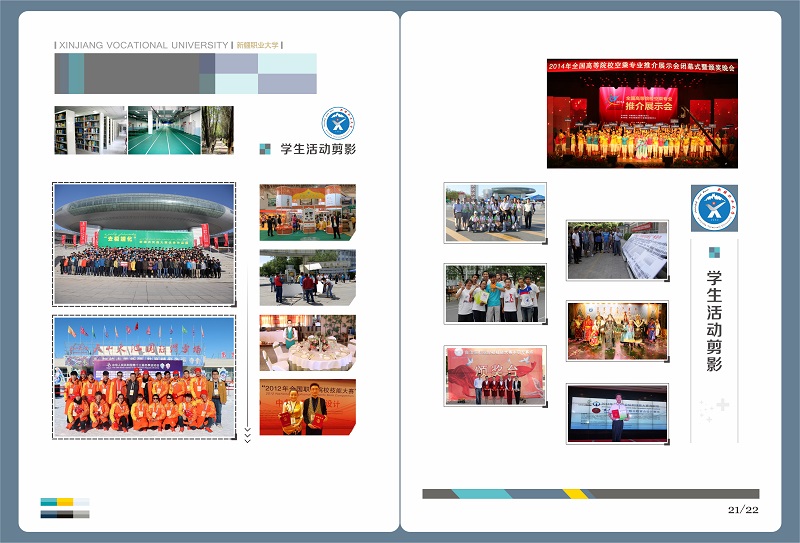Open the 2014 推介展示会 stage photo
The width and height of the screenshot is (800, 543).
(x=641, y=113)
